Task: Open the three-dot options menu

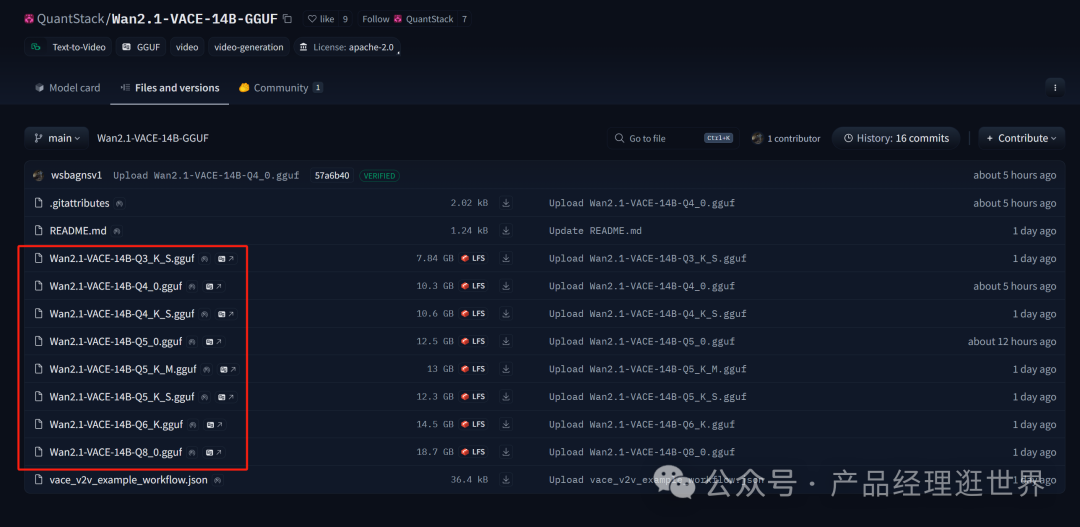Action: coord(1055,87)
